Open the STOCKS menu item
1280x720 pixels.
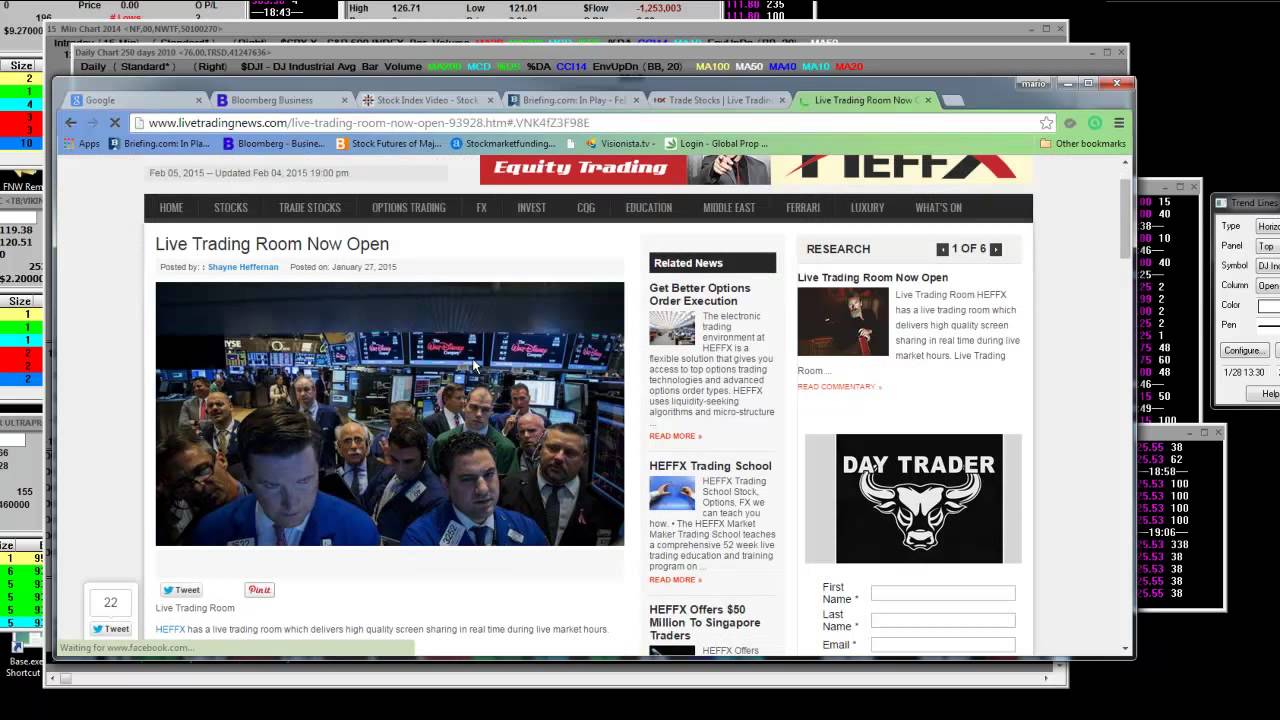(x=230, y=208)
